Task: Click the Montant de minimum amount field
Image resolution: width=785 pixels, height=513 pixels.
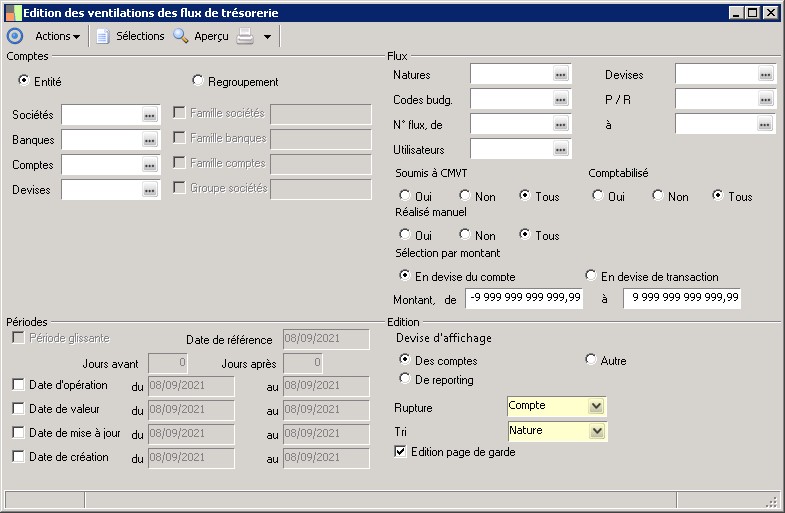Action: click(x=525, y=298)
